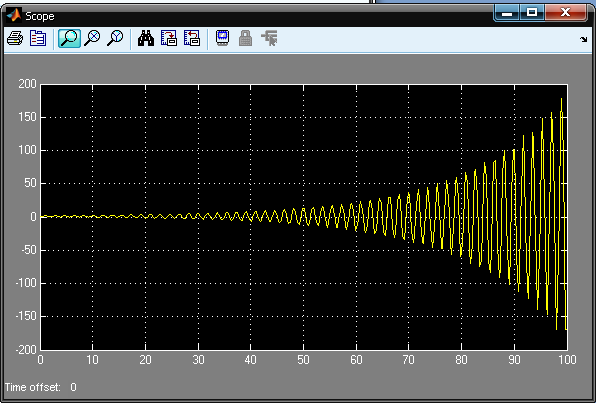This screenshot has width=596, height=403.
Task: Click the y-axis label -50
Action: point(29,250)
